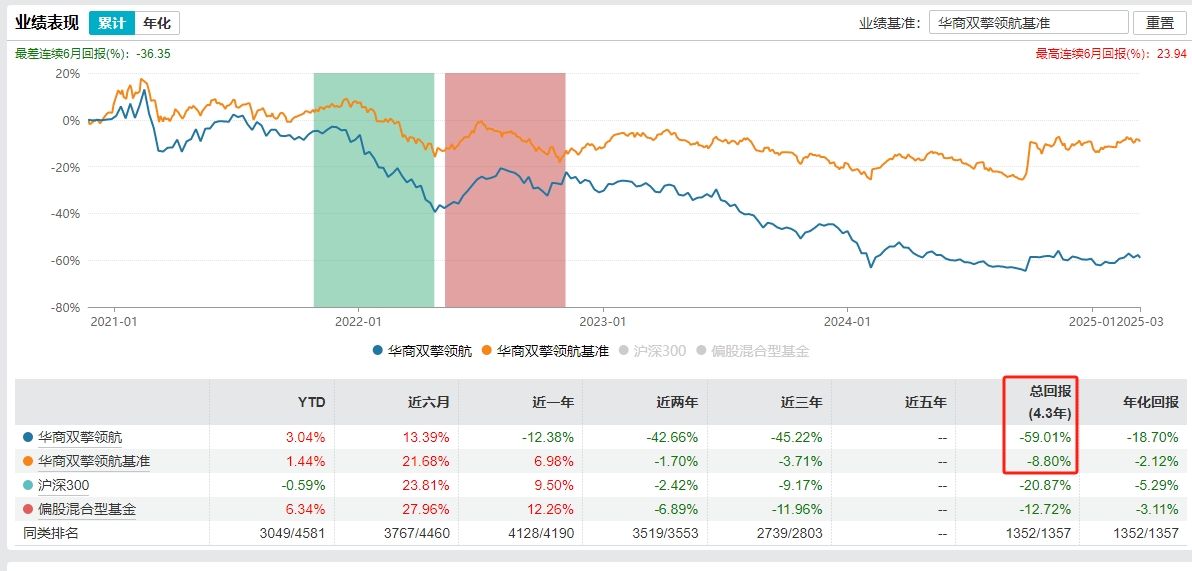Open 华商双擎领航 link in table
Screen dimensions: 1192x571
click(x=80, y=437)
